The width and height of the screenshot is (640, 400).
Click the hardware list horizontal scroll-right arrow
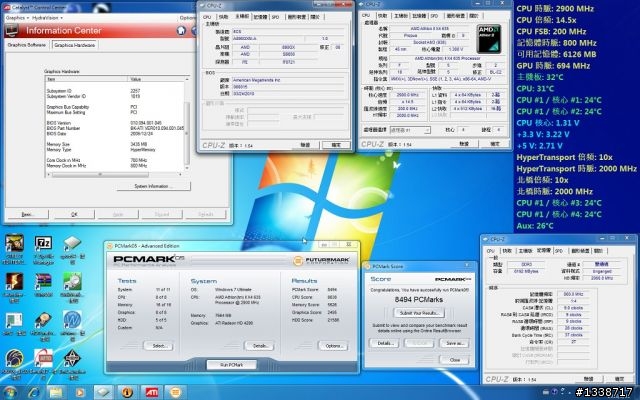click(180, 175)
